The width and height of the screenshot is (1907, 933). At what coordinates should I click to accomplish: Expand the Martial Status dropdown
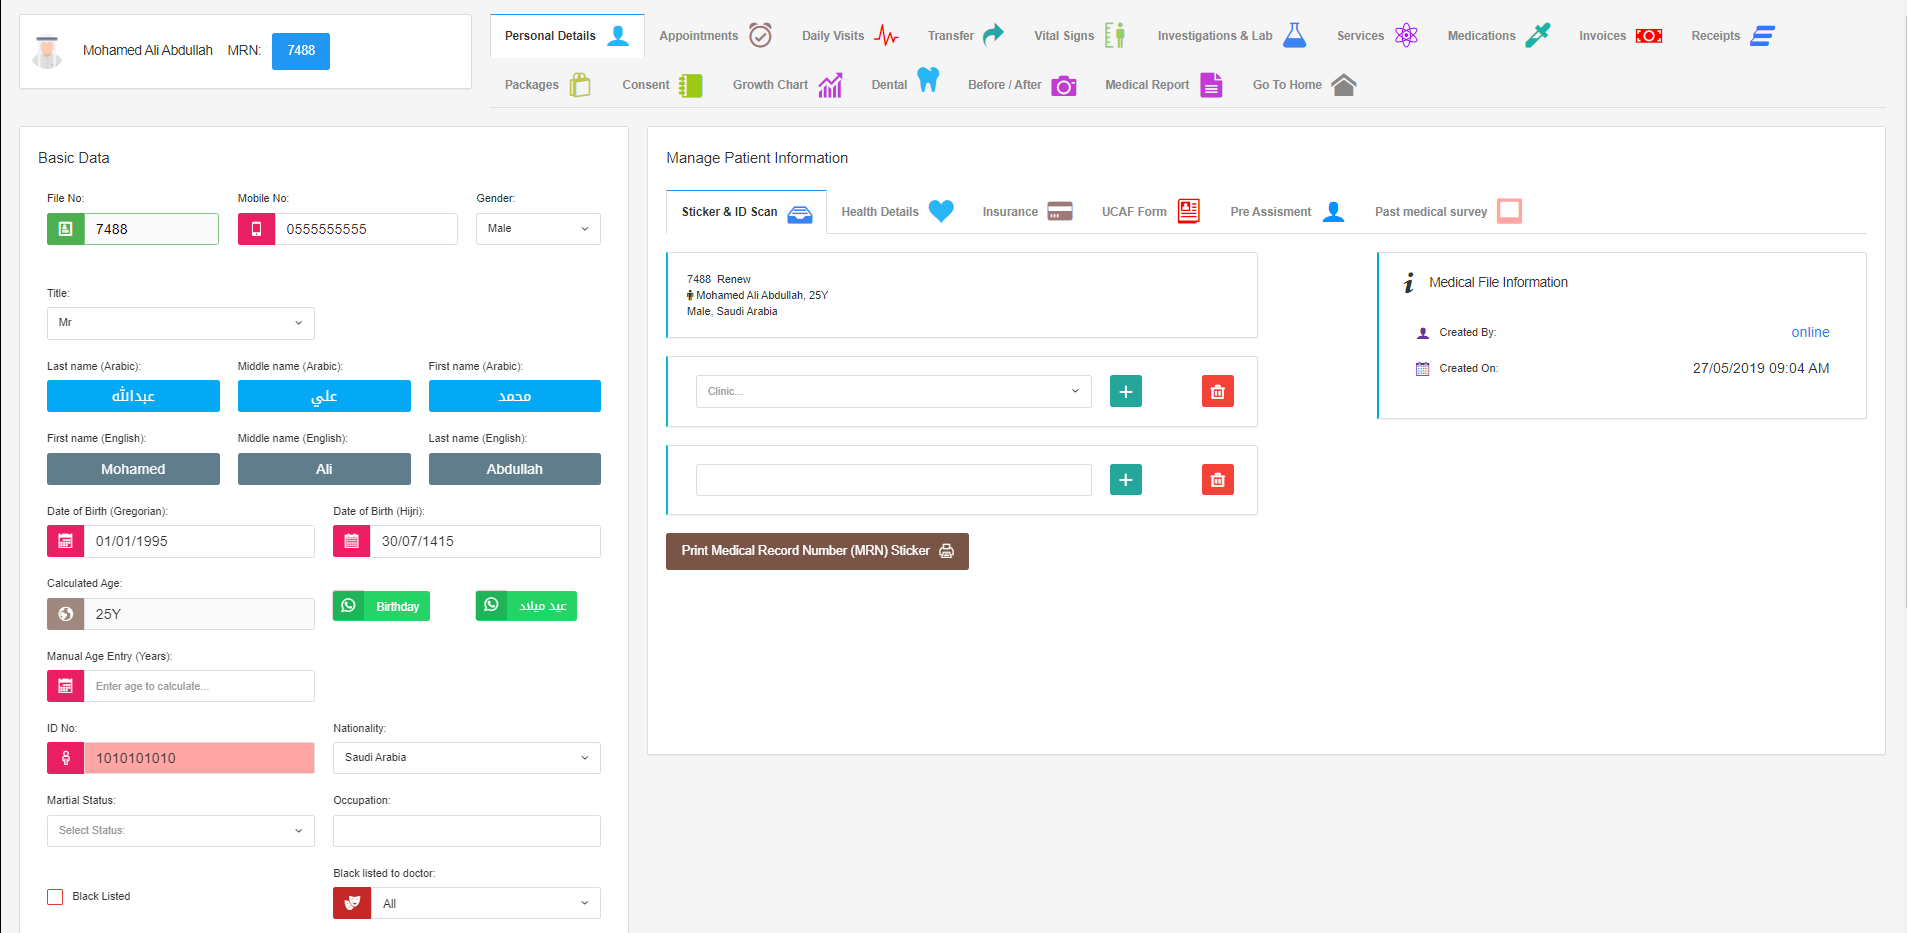pos(180,831)
